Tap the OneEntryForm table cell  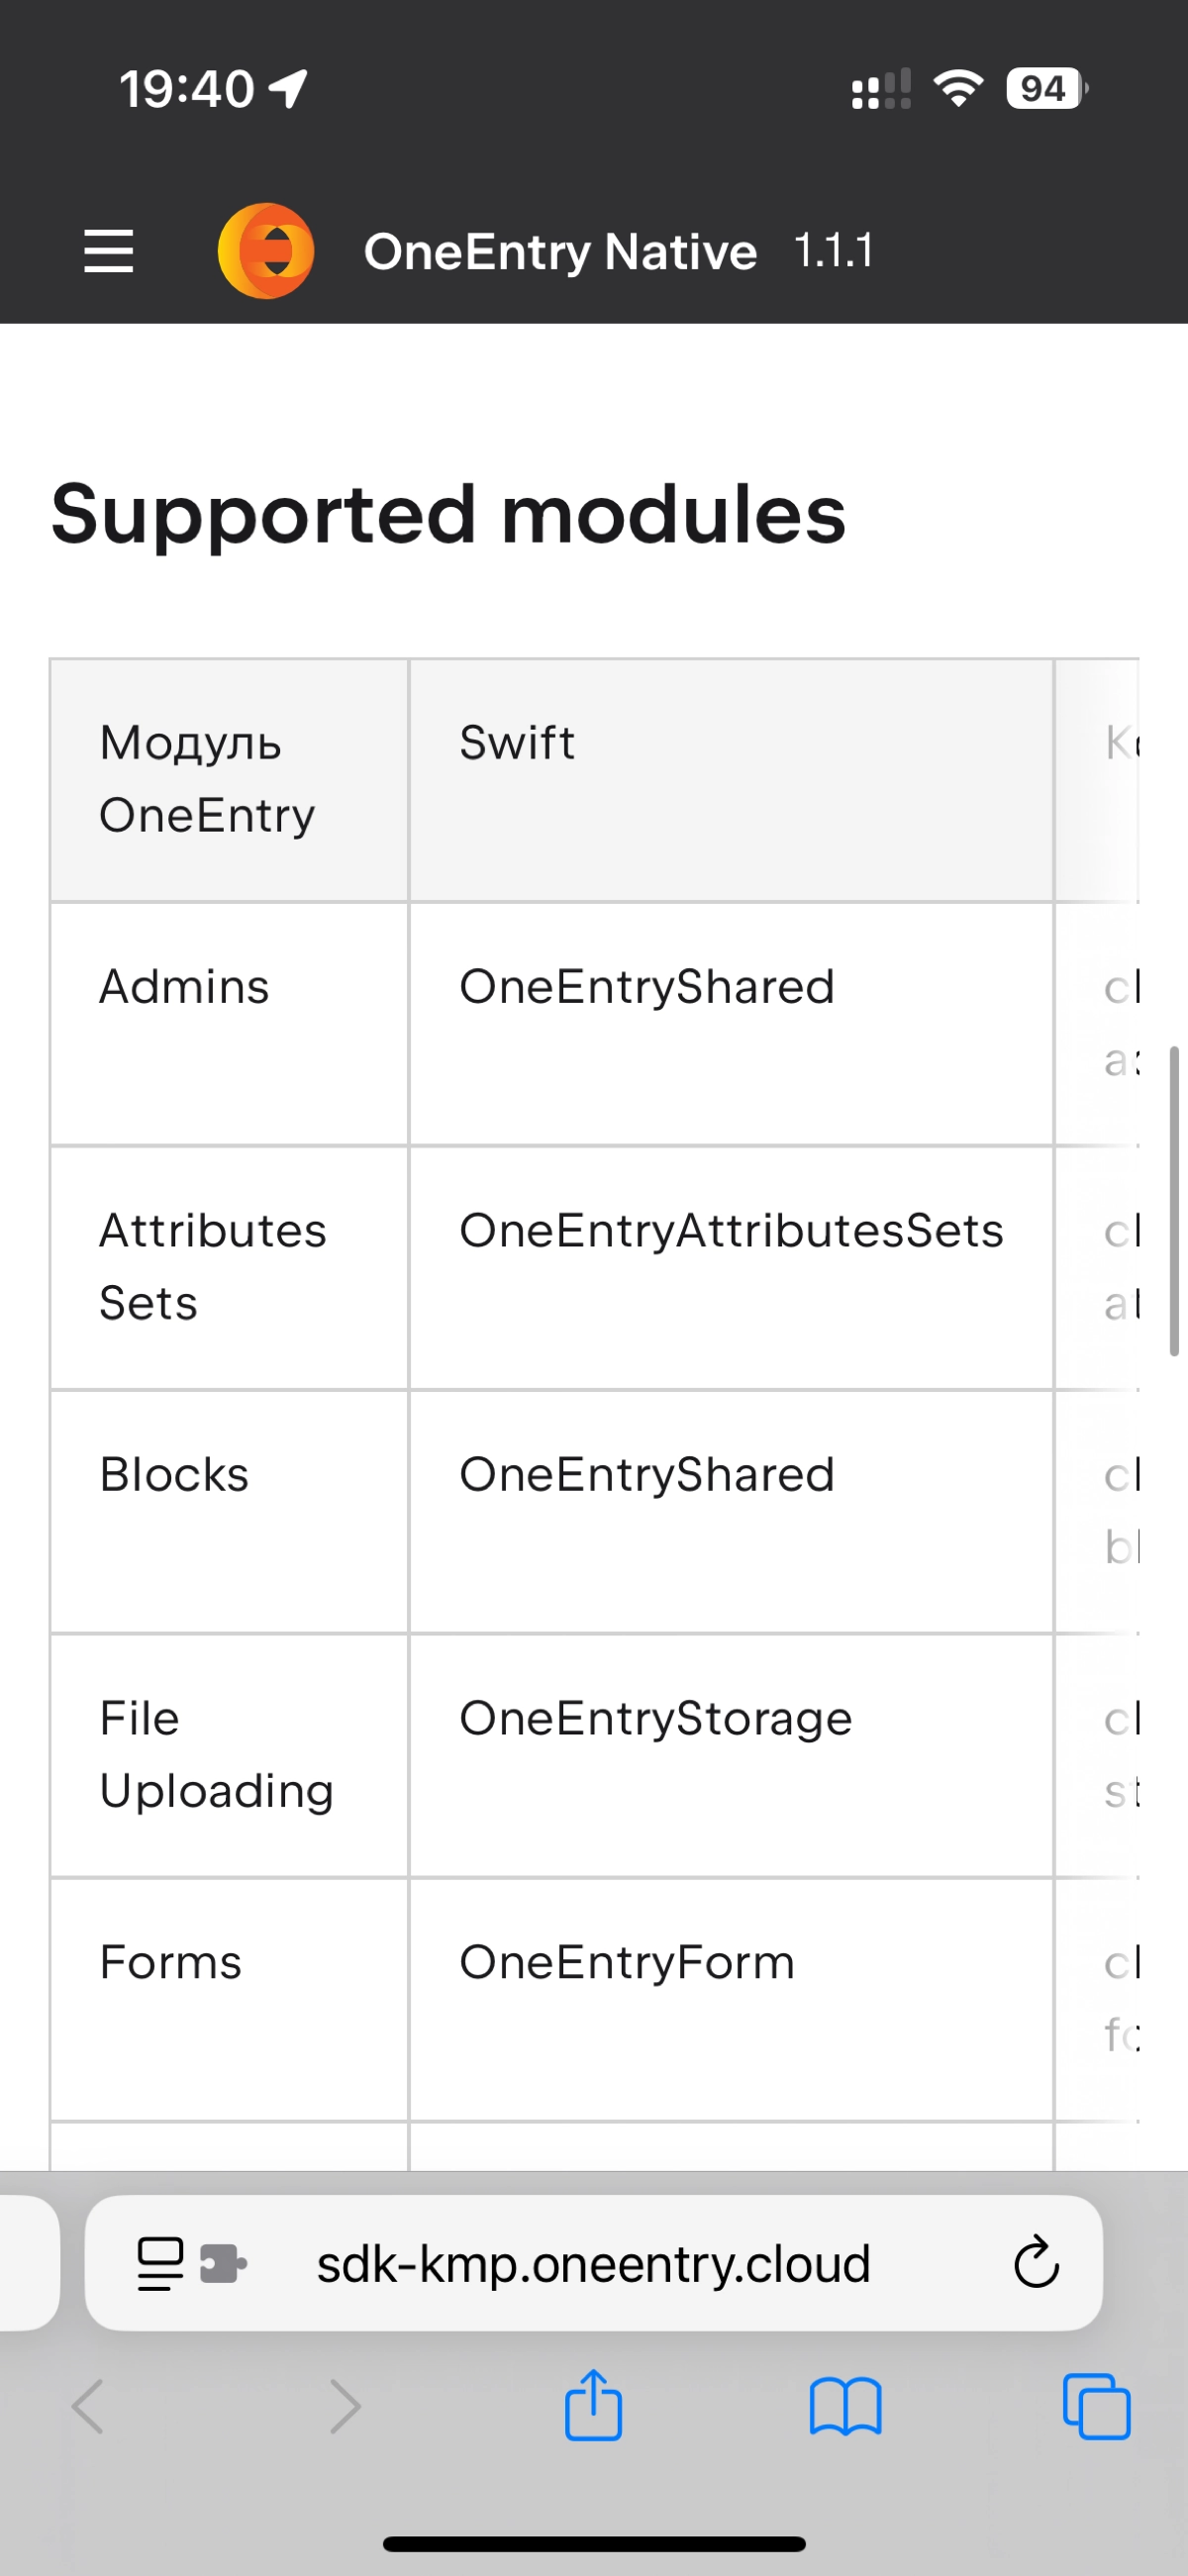tap(731, 2000)
